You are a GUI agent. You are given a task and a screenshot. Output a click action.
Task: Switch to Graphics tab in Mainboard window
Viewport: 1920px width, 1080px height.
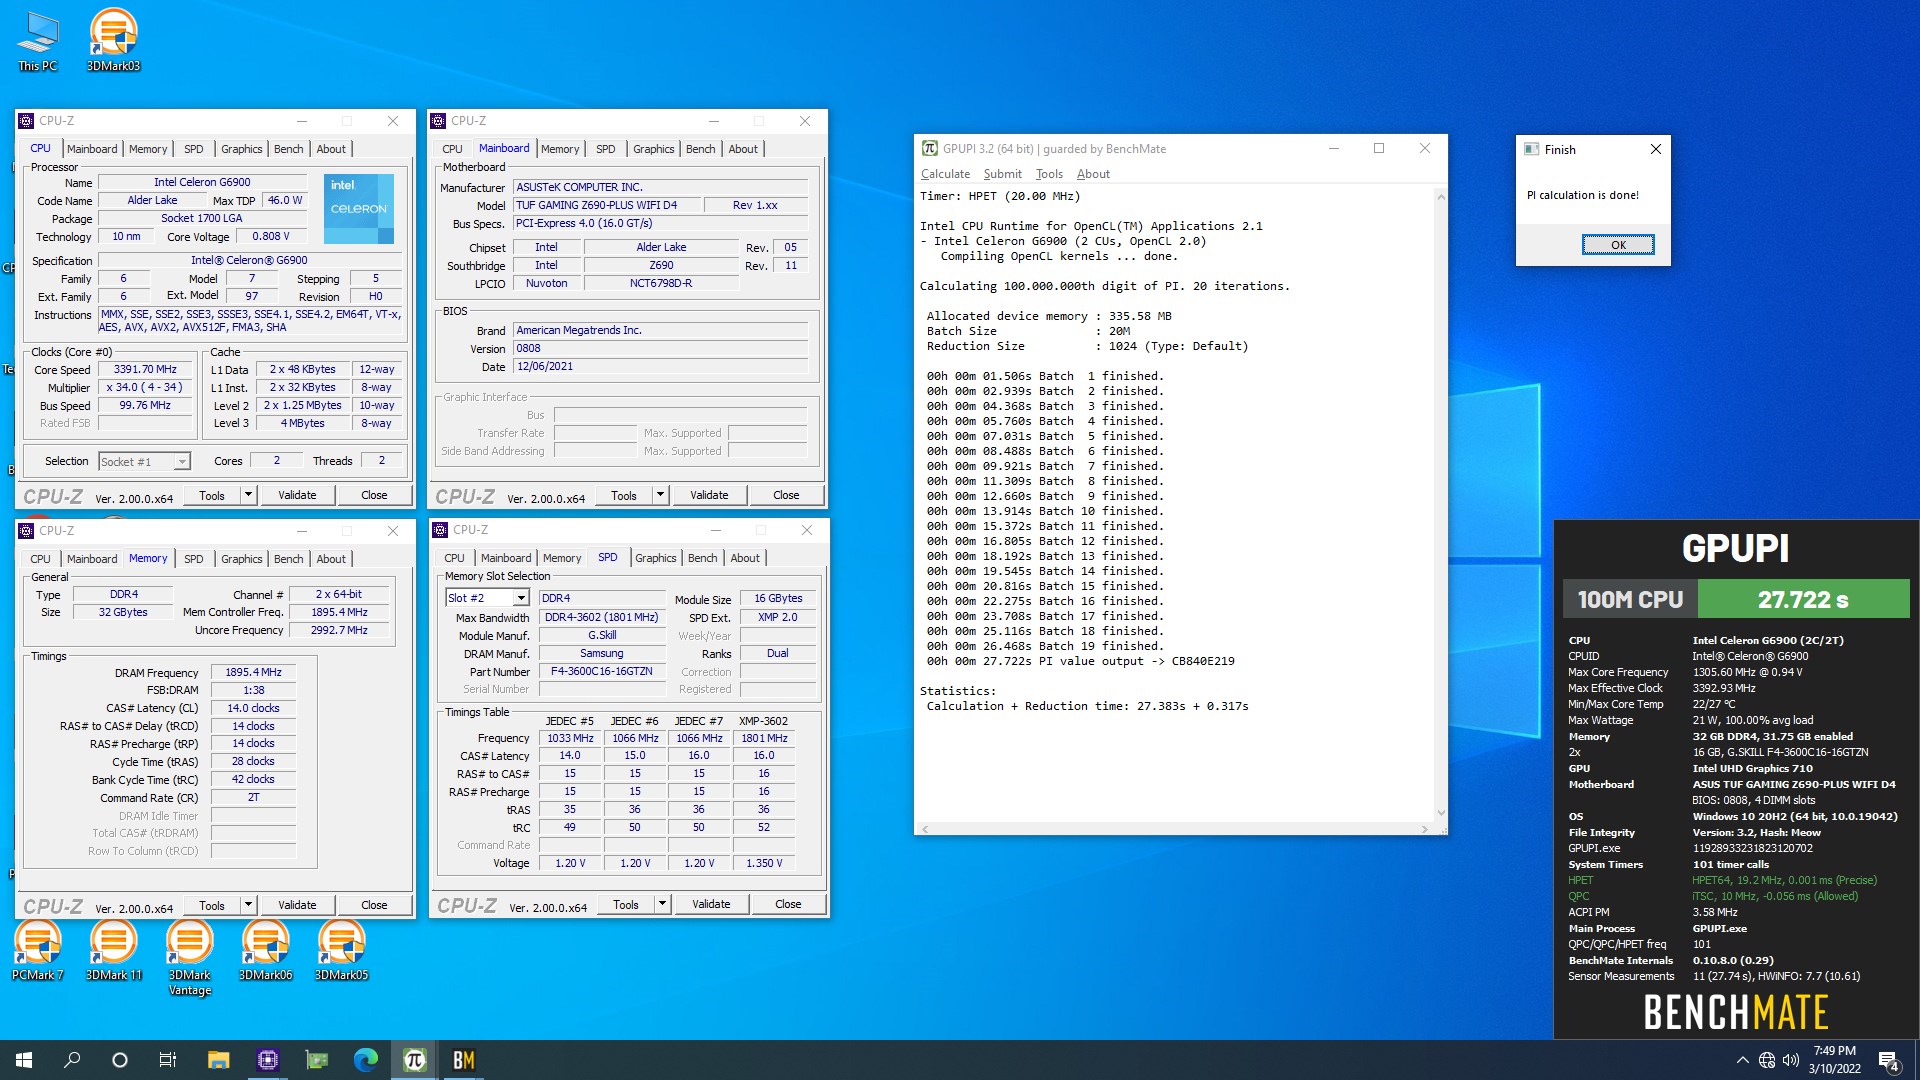(x=654, y=149)
